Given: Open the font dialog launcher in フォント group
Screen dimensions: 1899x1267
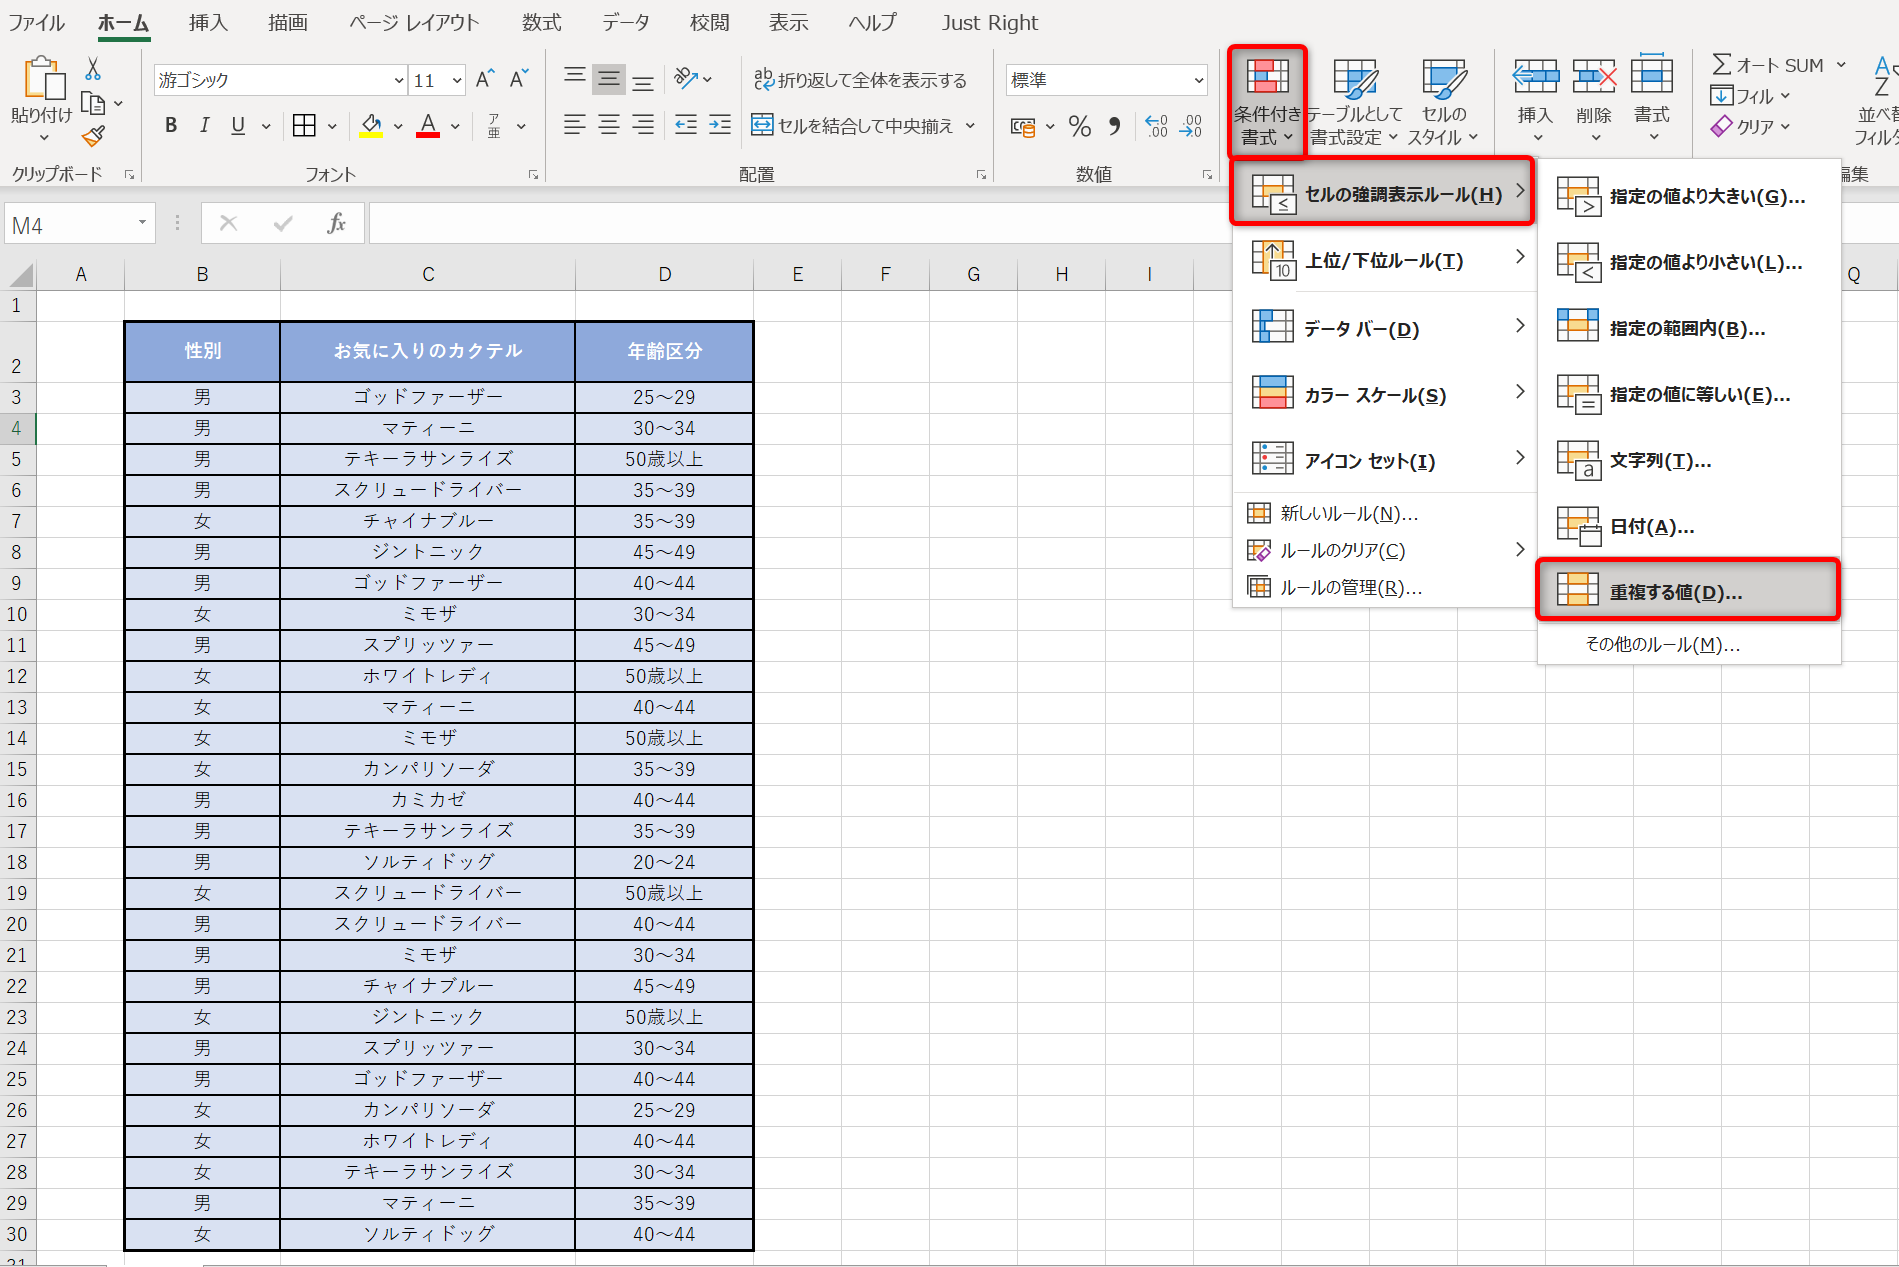Looking at the screenshot, I should (533, 174).
